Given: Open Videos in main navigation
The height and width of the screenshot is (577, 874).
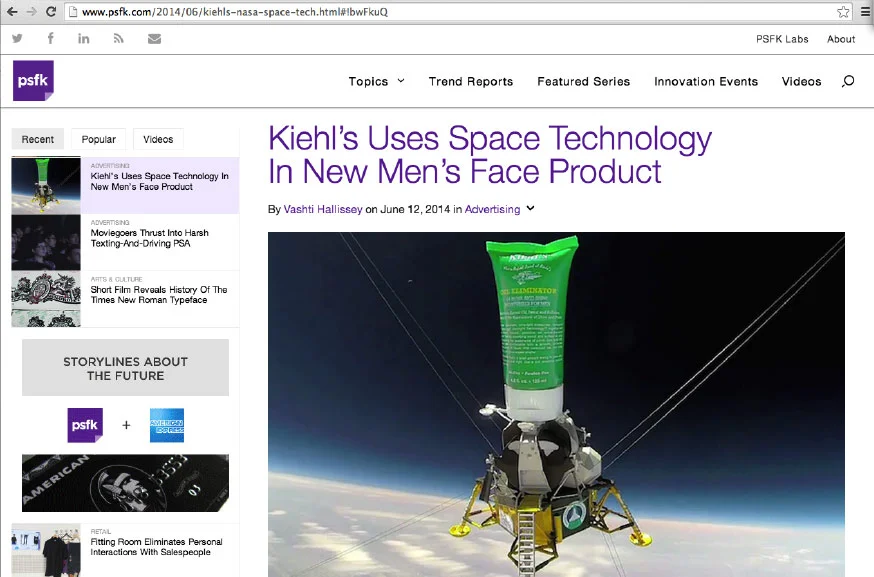Looking at the screenshot, I should [x=802, y=81].
